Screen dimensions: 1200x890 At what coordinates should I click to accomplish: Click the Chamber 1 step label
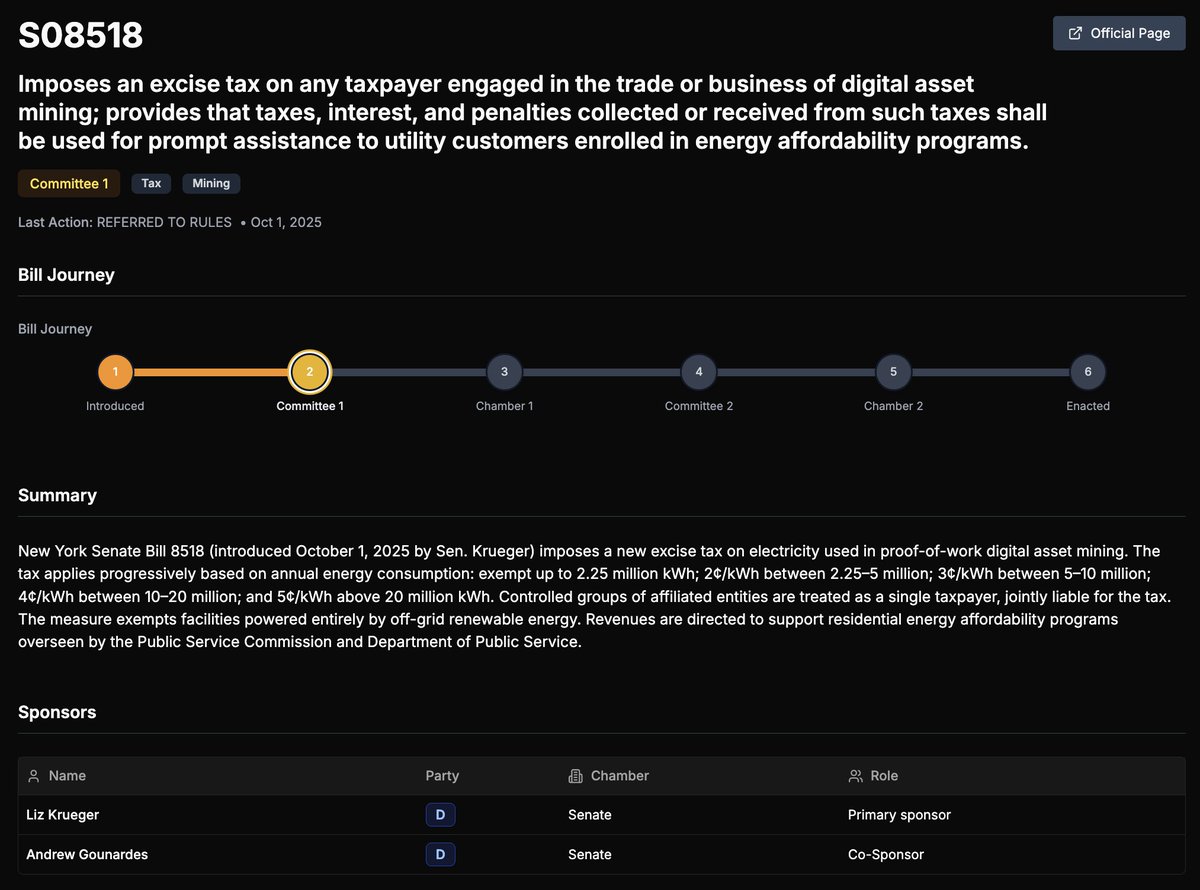pos(504,406)
